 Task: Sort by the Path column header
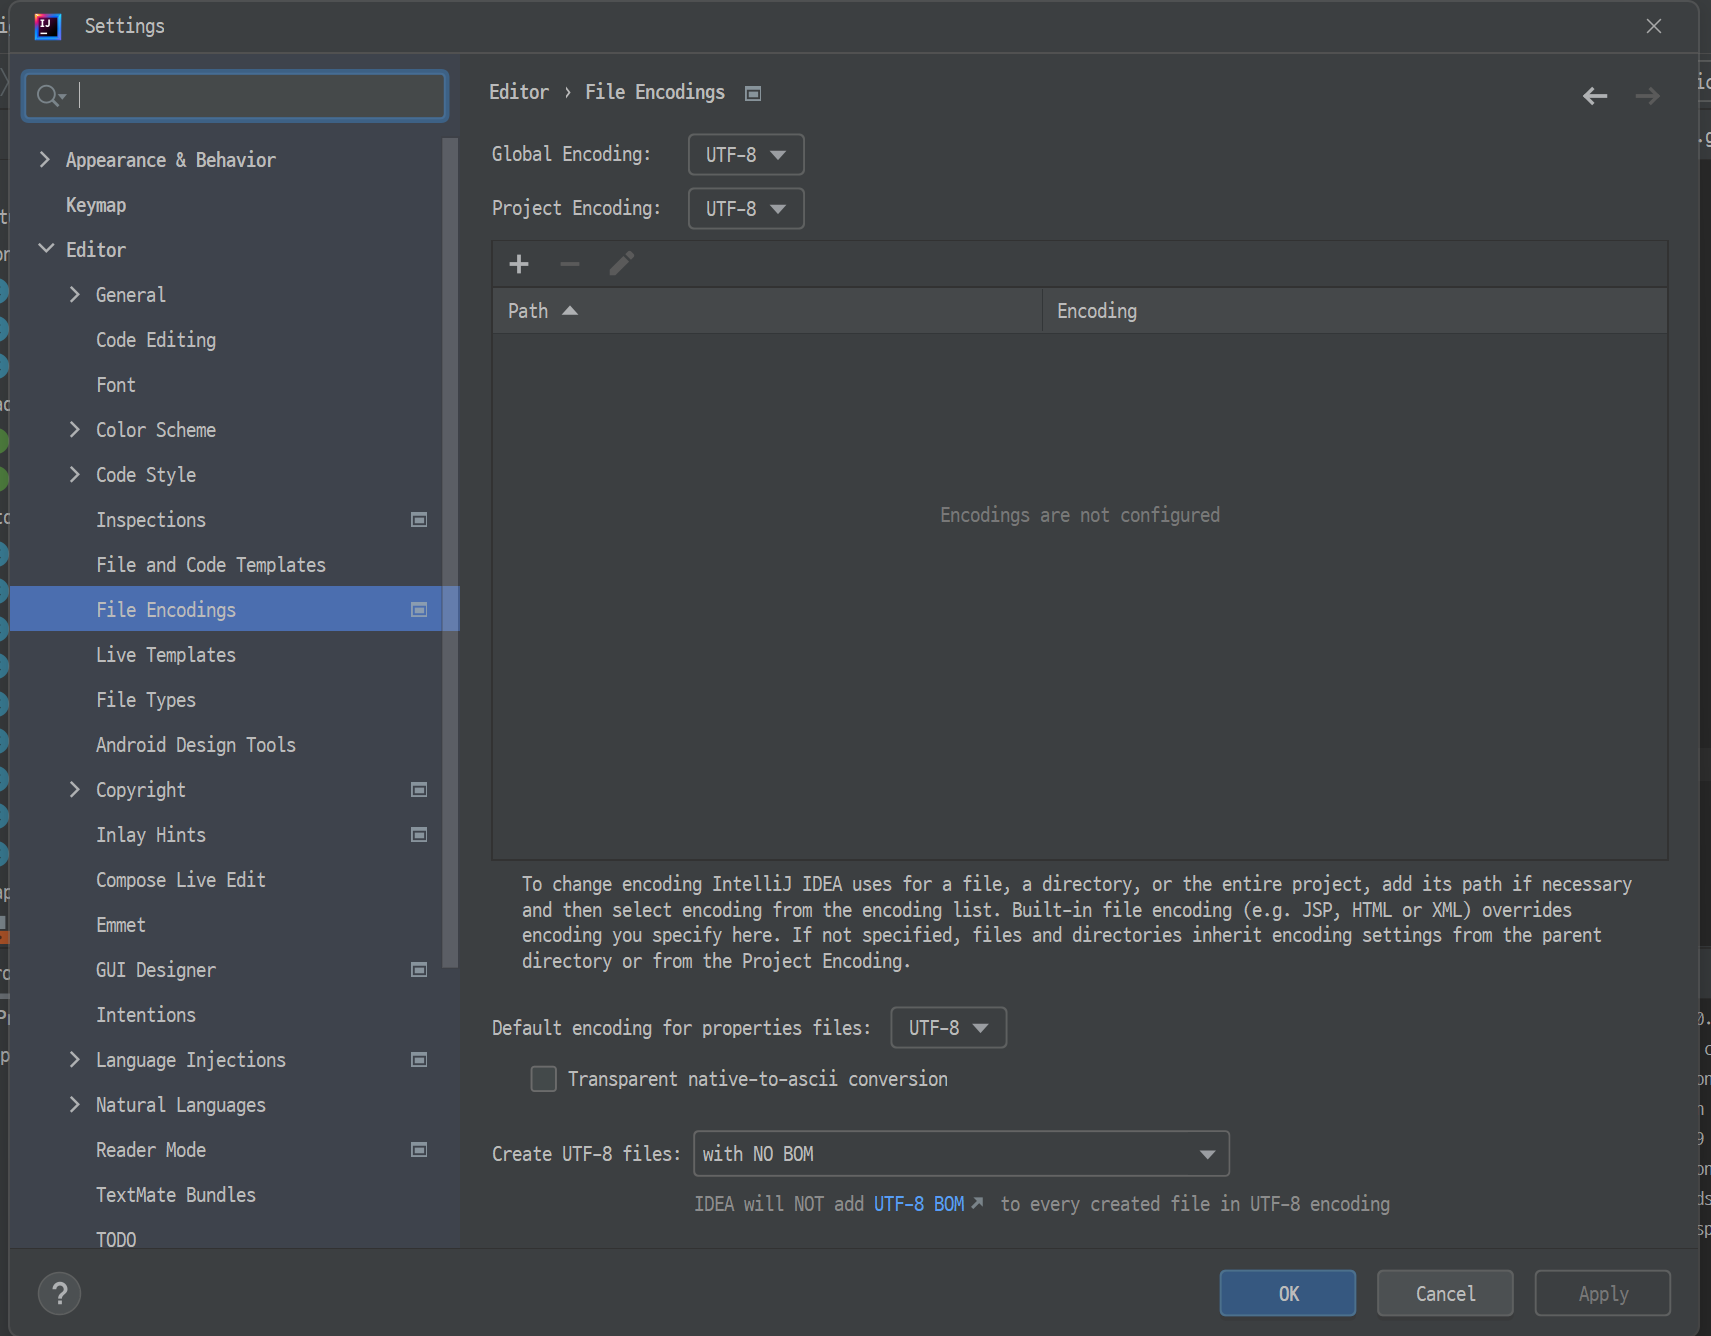pos(767,311)
